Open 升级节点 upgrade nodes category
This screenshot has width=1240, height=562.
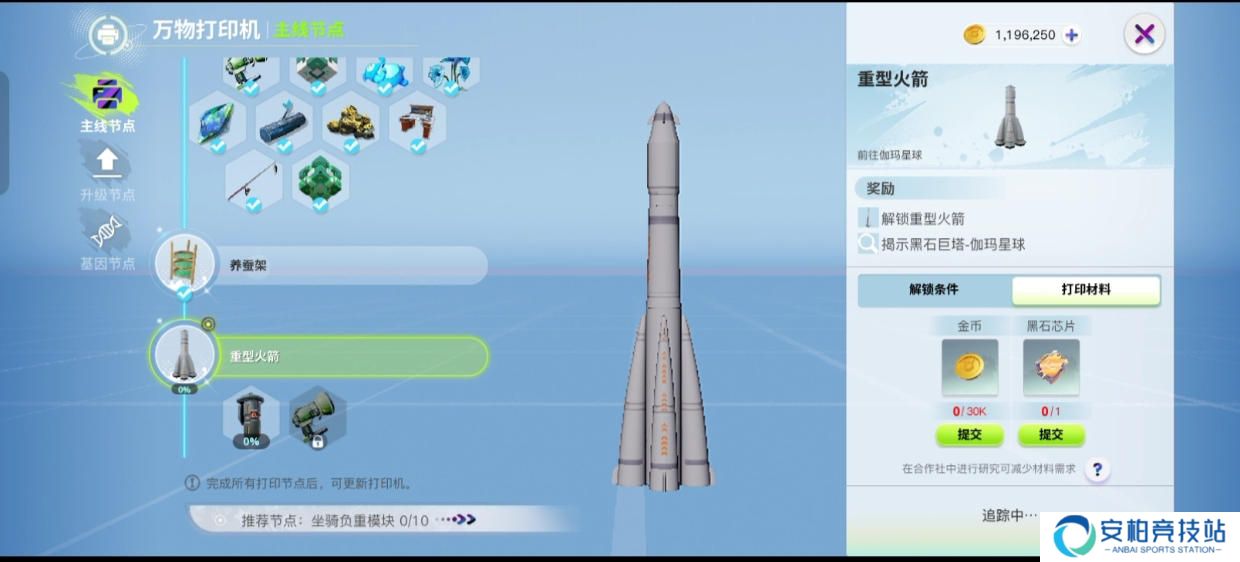107,173
